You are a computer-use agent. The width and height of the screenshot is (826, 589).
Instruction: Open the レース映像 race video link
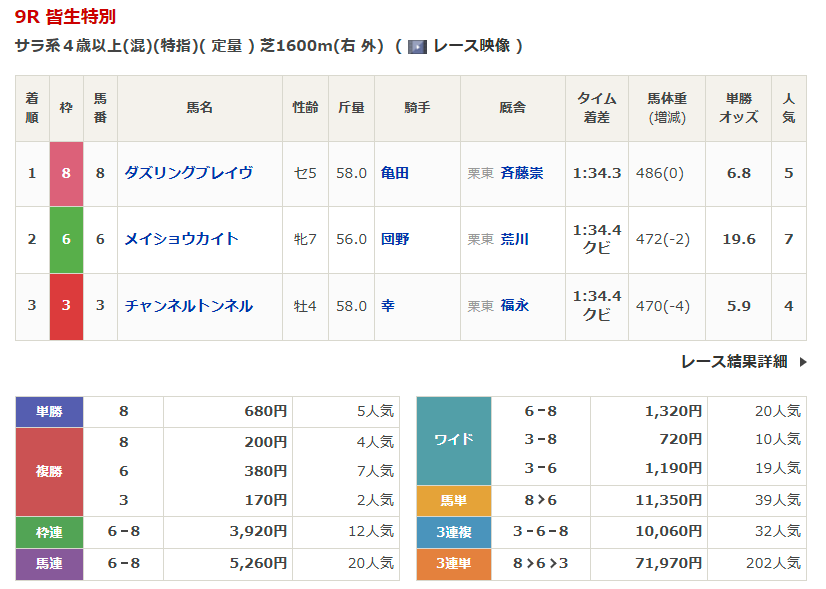(471, 46)
